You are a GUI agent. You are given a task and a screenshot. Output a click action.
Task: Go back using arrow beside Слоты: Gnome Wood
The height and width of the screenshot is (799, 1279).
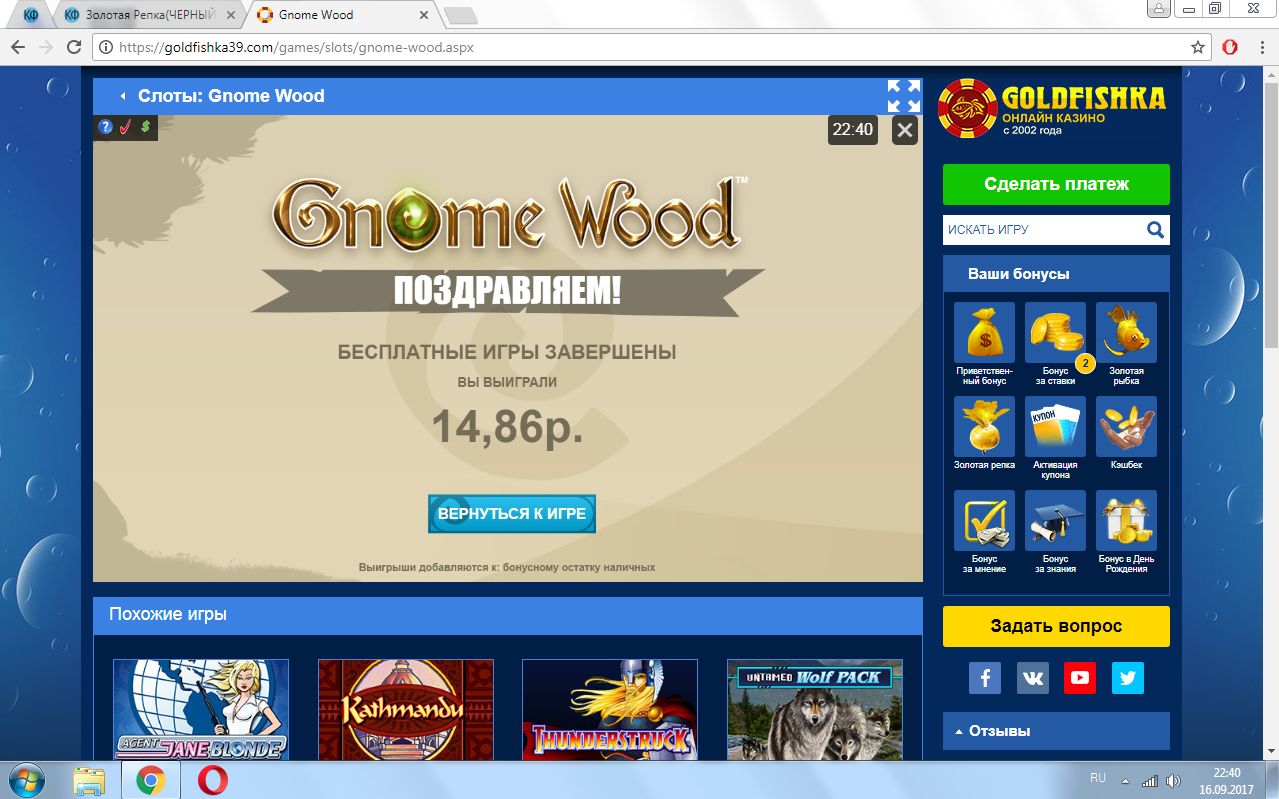pos(122,96)
